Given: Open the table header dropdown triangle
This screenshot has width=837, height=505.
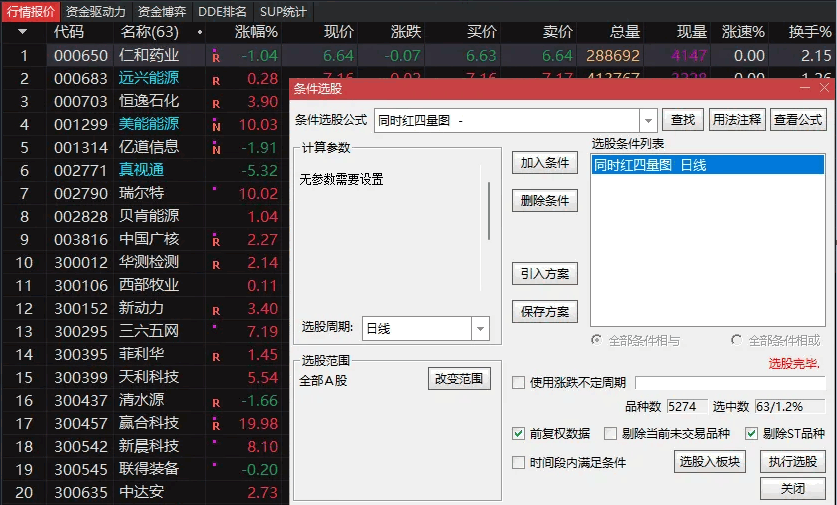Looking at the screenshot, I should [x=22, y=32].
